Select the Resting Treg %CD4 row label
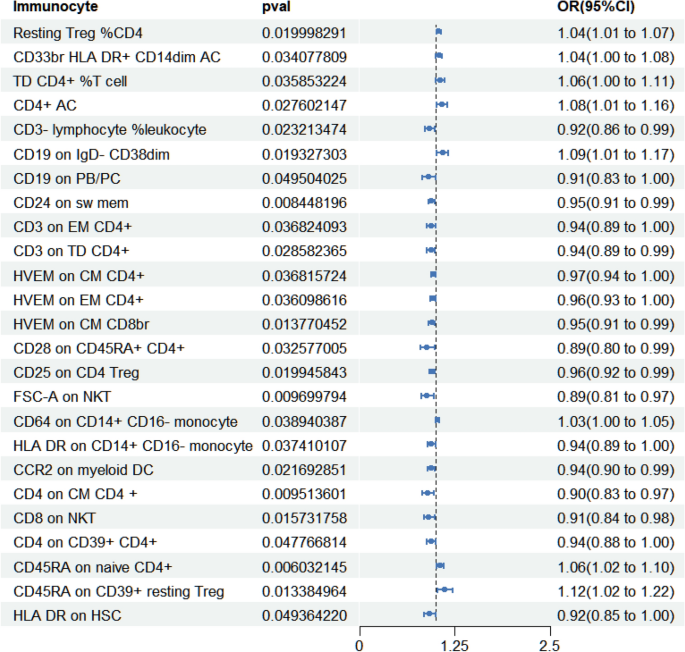 (78, 33)
